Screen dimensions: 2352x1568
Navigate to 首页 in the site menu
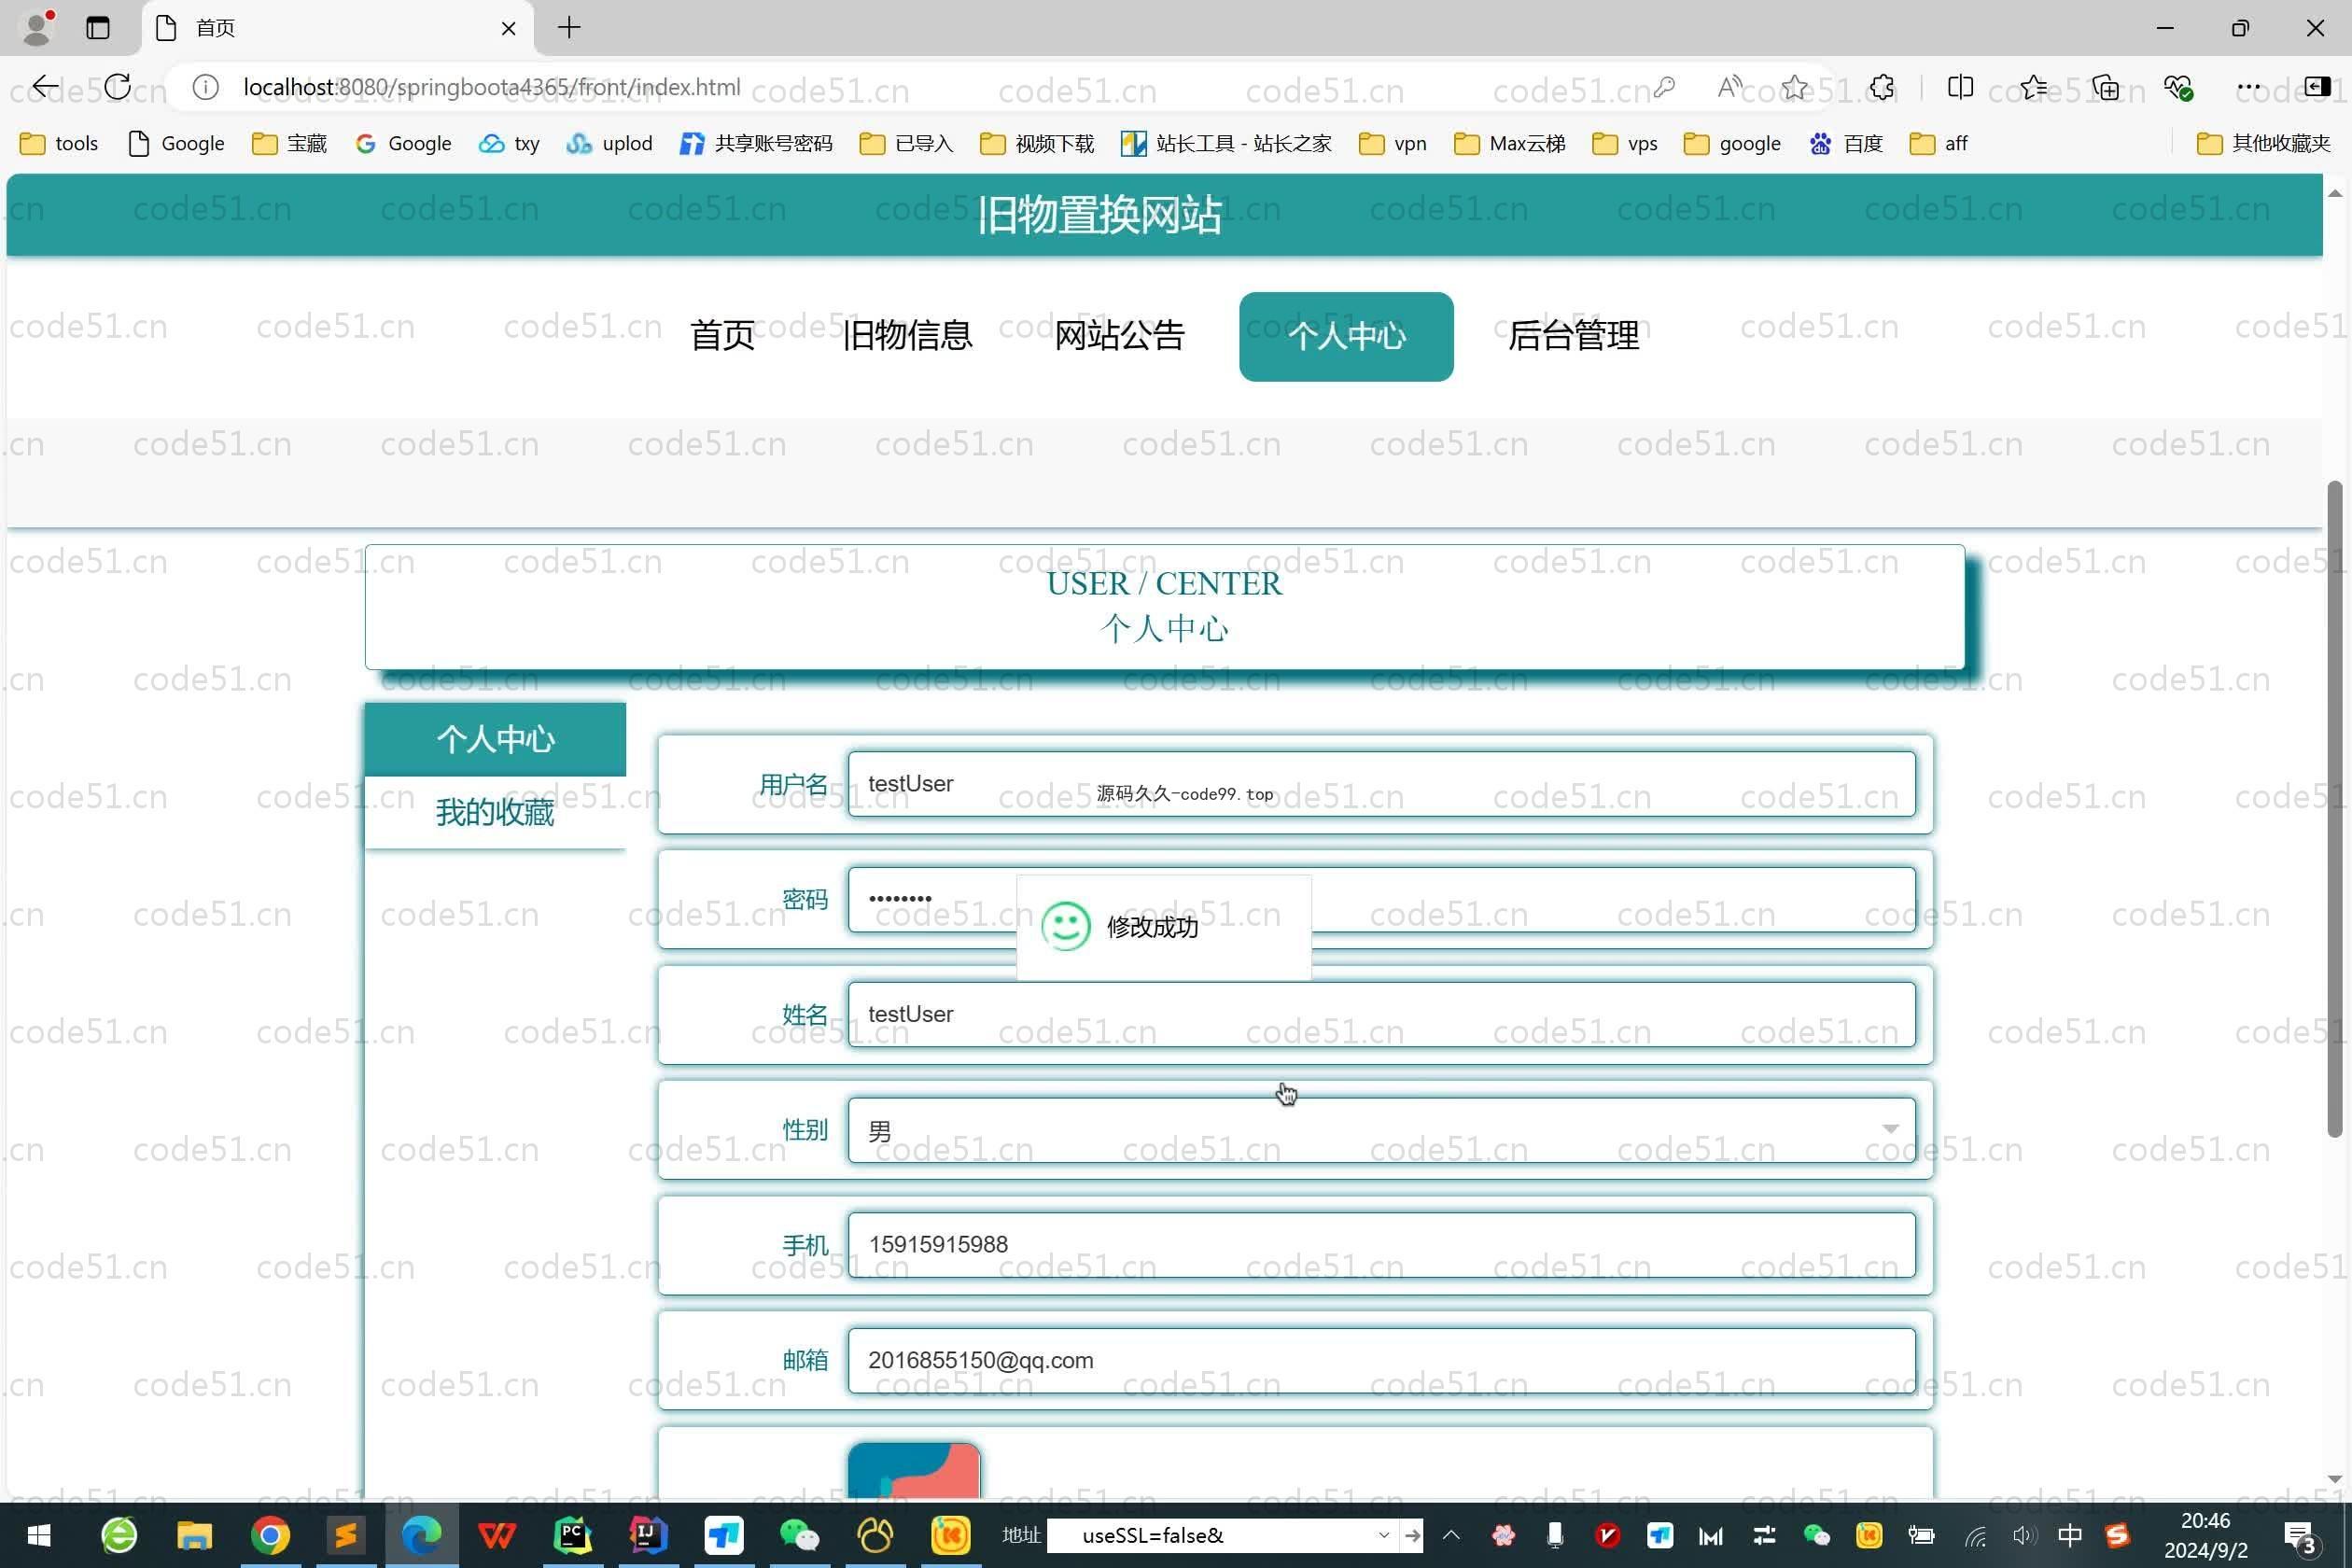pyautogui.click(x=722, y=335)
